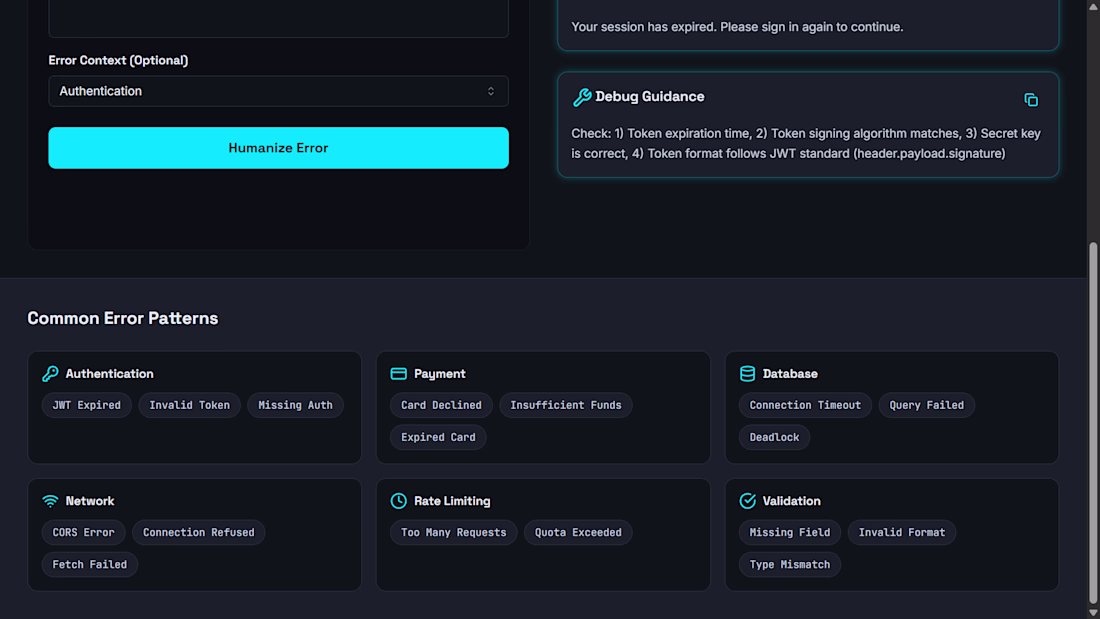Select the CORS Error chip
The image size is (1100, 619).
click(x=83, y=532)
